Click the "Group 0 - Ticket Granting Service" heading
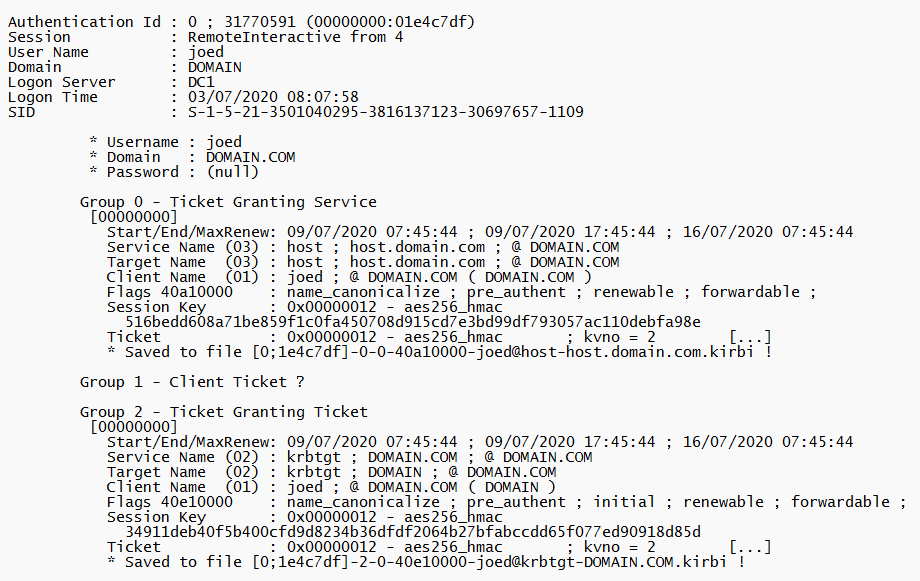Viewport: 920px width, 581px height. [228, 202]
